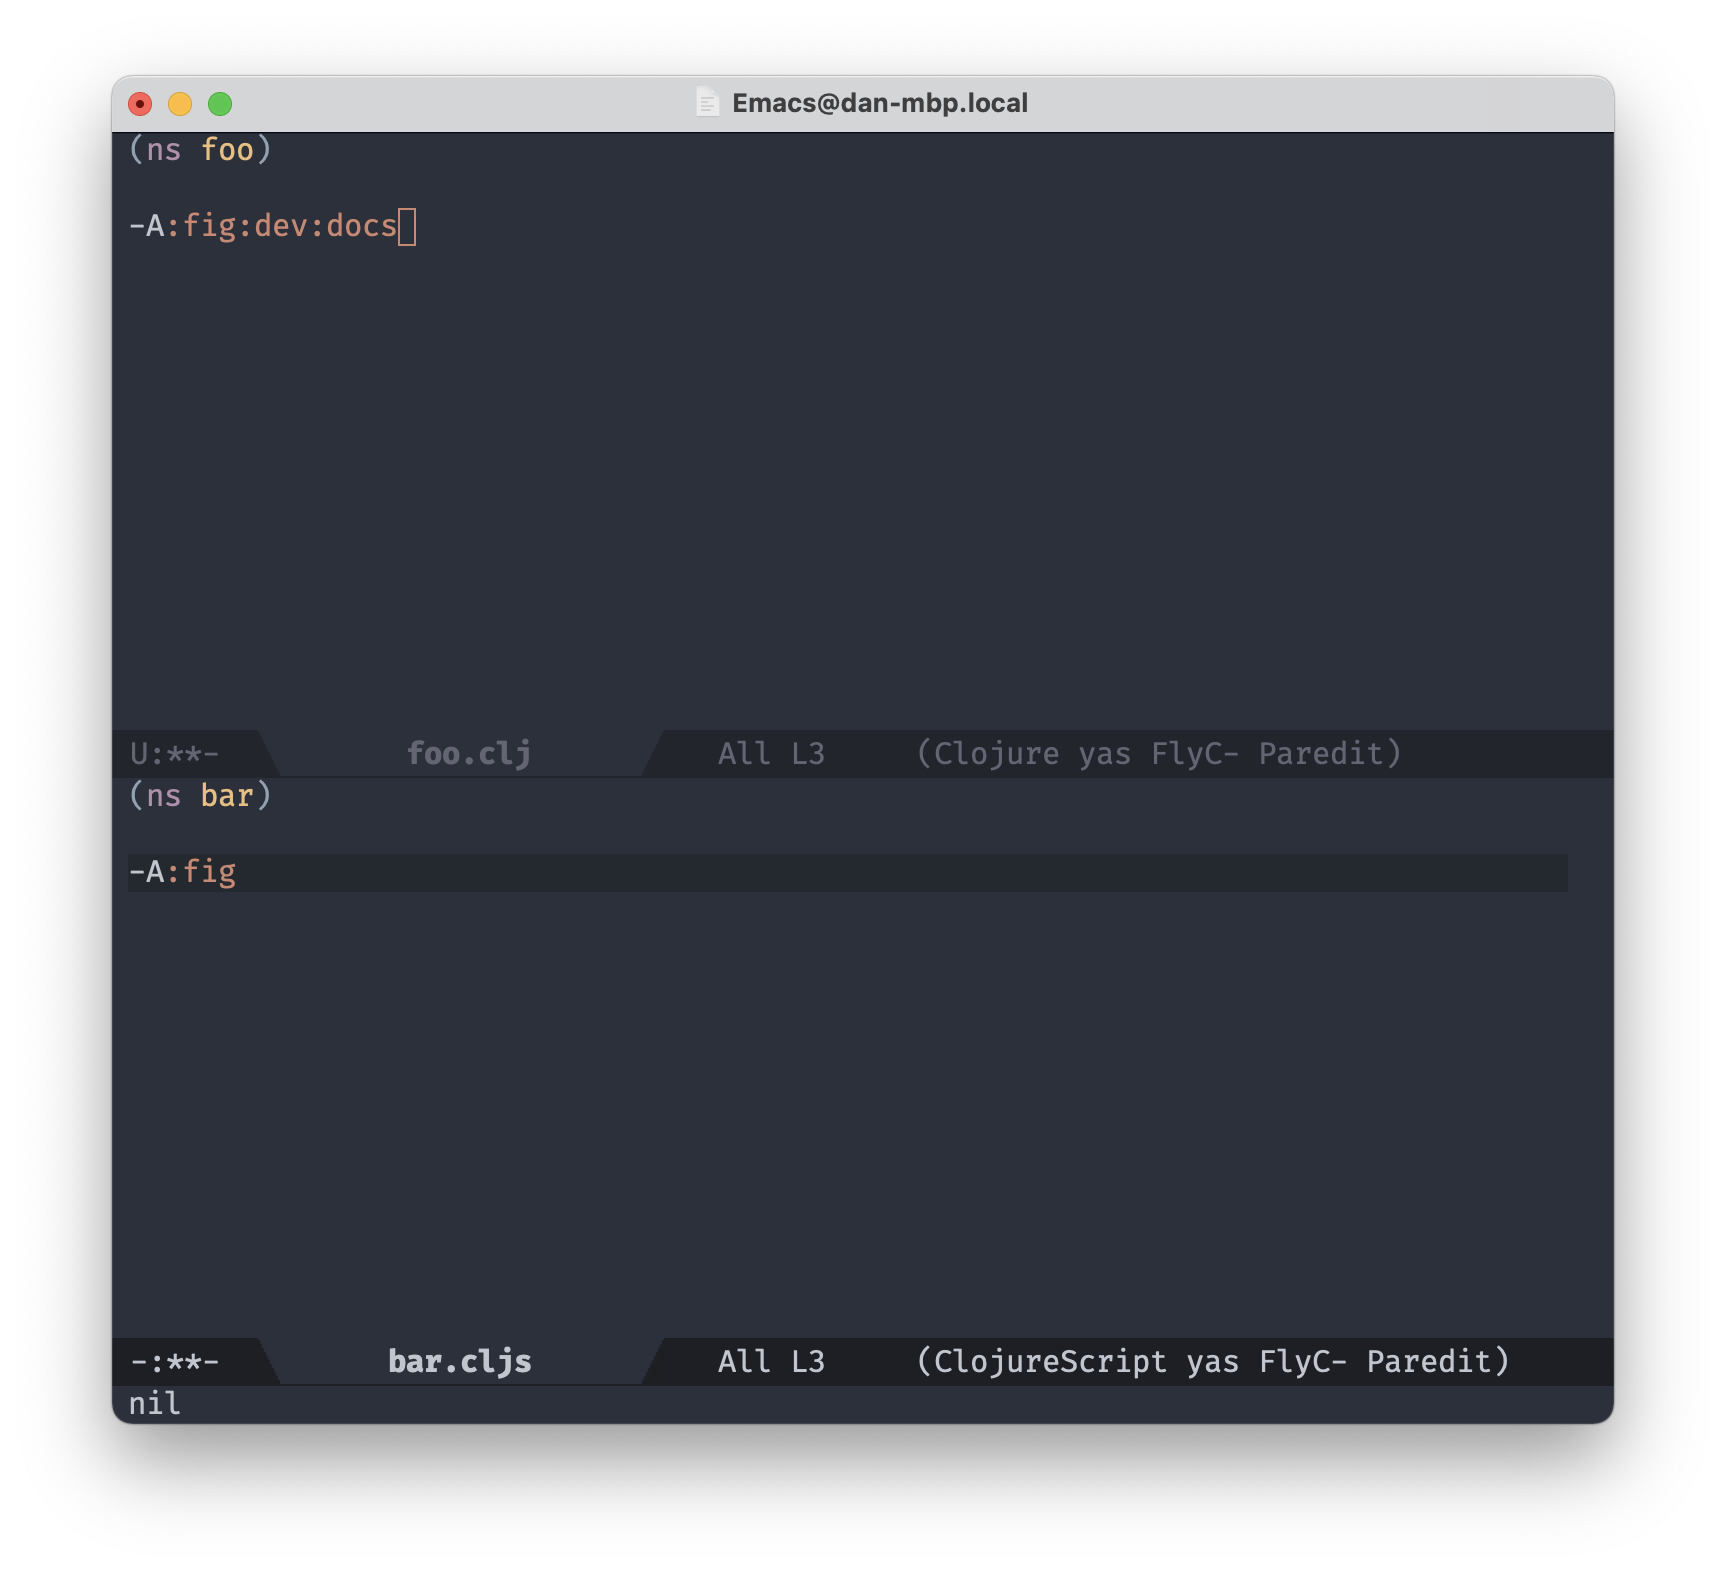1726x1572 pixels.
Task: Click yas minor mode in bar.cljs mode line
Action: pyautogui.click(x=1212, y=1362)
